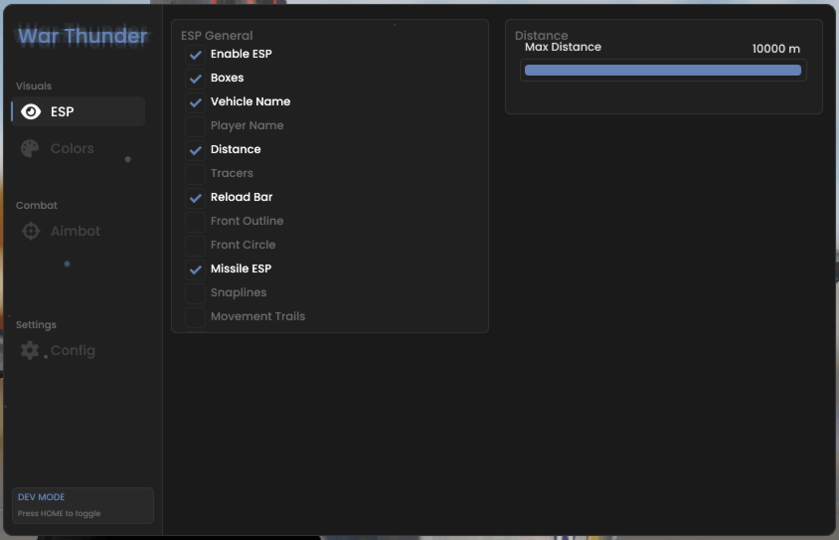Check the Snaplines checkbox

point(195,293)
